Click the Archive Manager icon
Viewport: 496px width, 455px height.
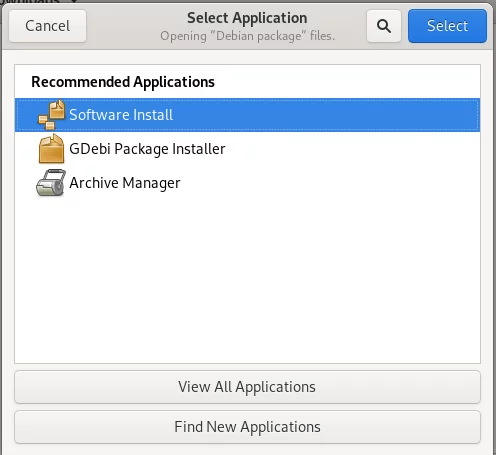coord(51,183)
